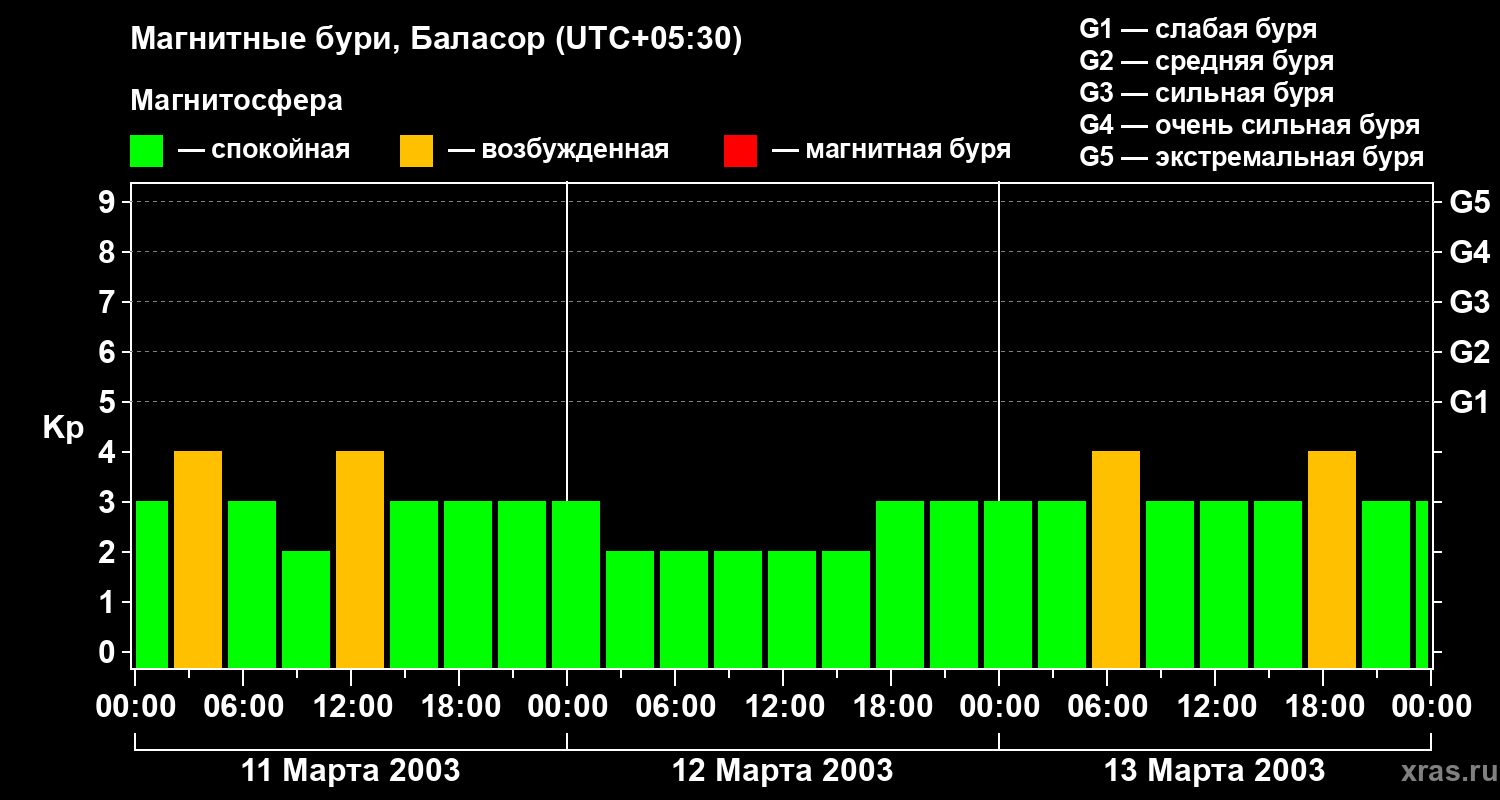
Task: Click the "— магнитная буря" legend label
Action: click(x=892, y=151)
